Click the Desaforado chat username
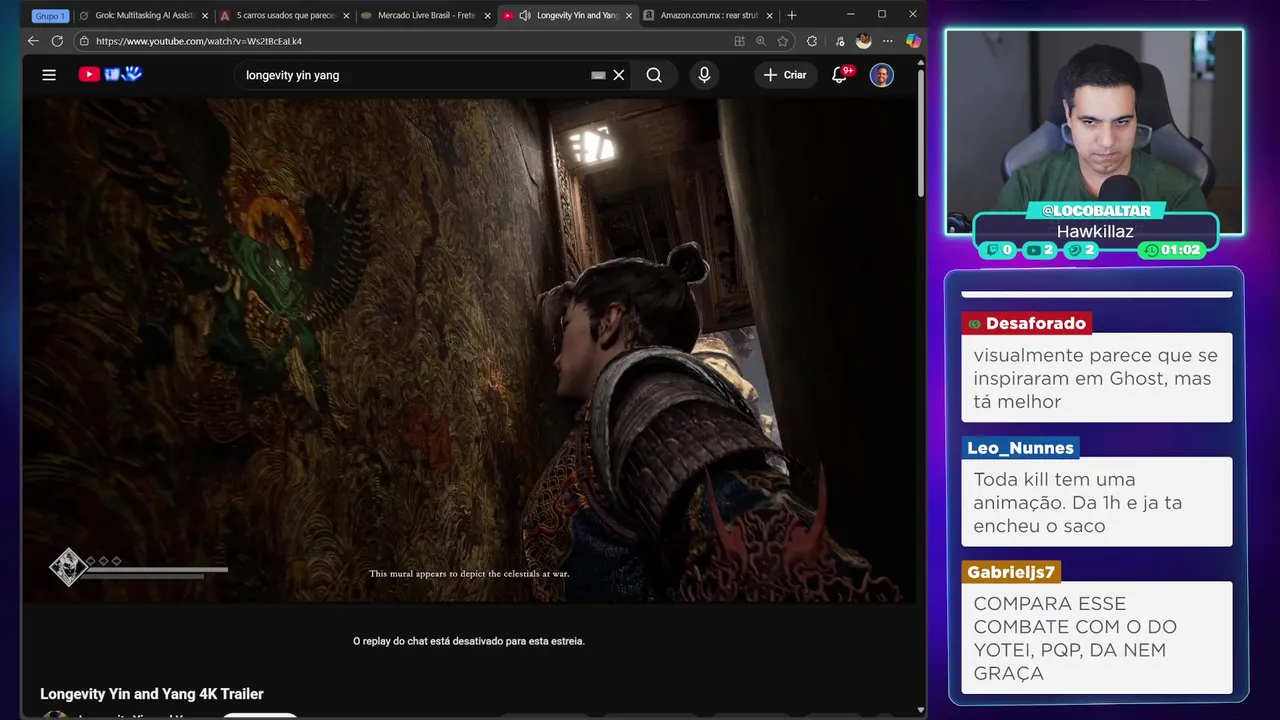 tap(1027, 323)
